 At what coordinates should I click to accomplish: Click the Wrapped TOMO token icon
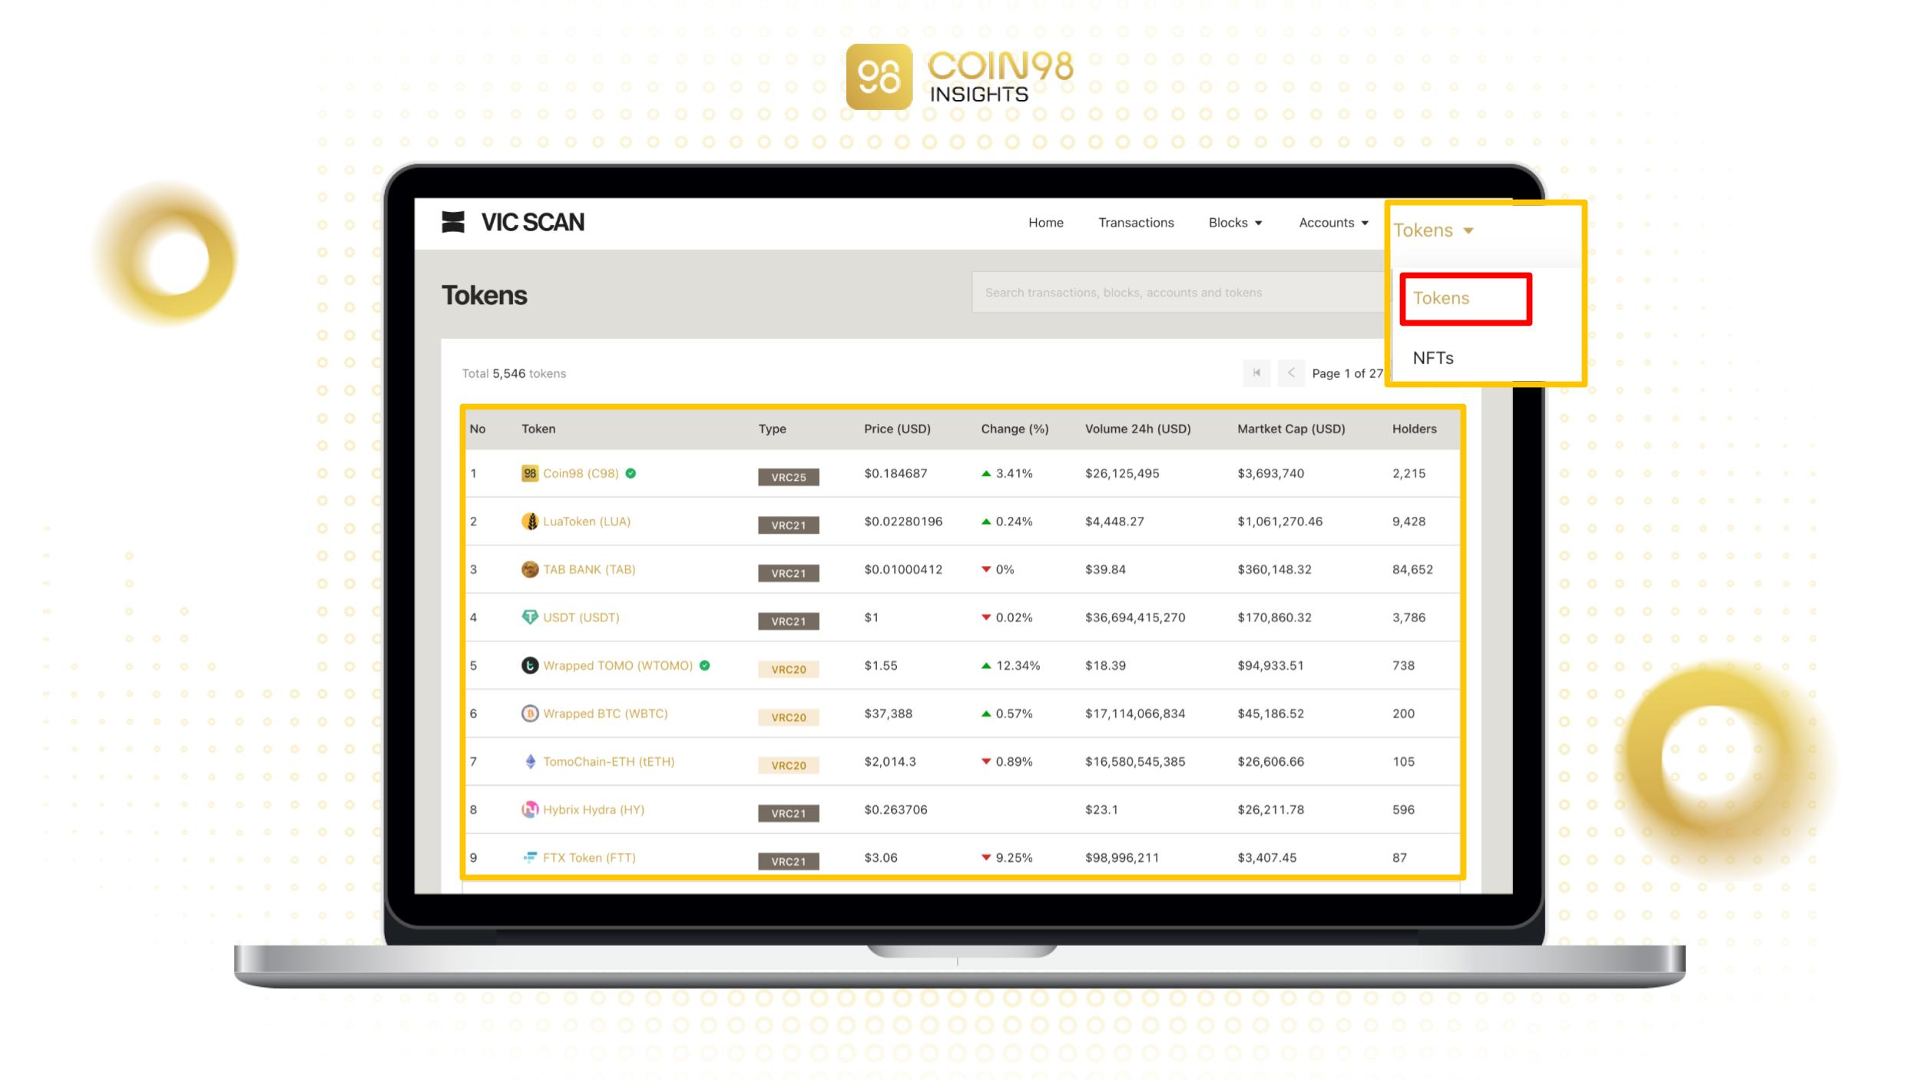coord(530,666)
